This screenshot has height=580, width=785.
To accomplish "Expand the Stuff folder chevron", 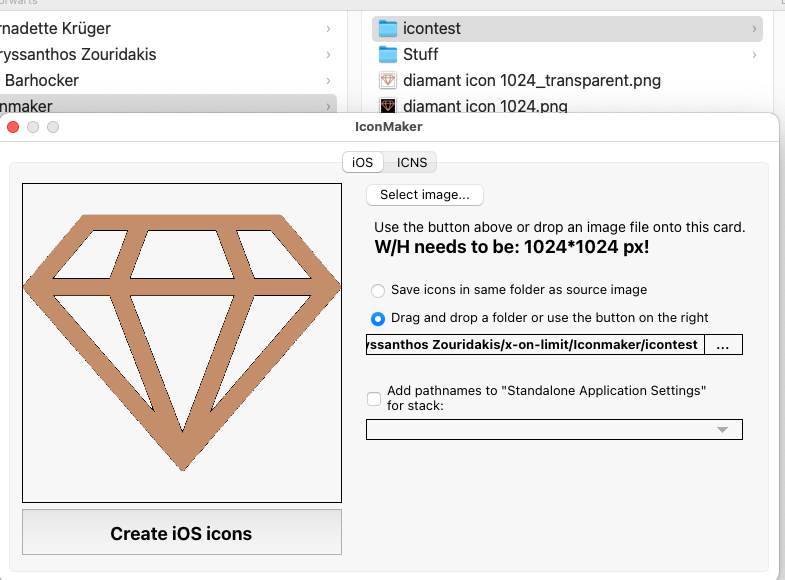I will pos(753,55).
